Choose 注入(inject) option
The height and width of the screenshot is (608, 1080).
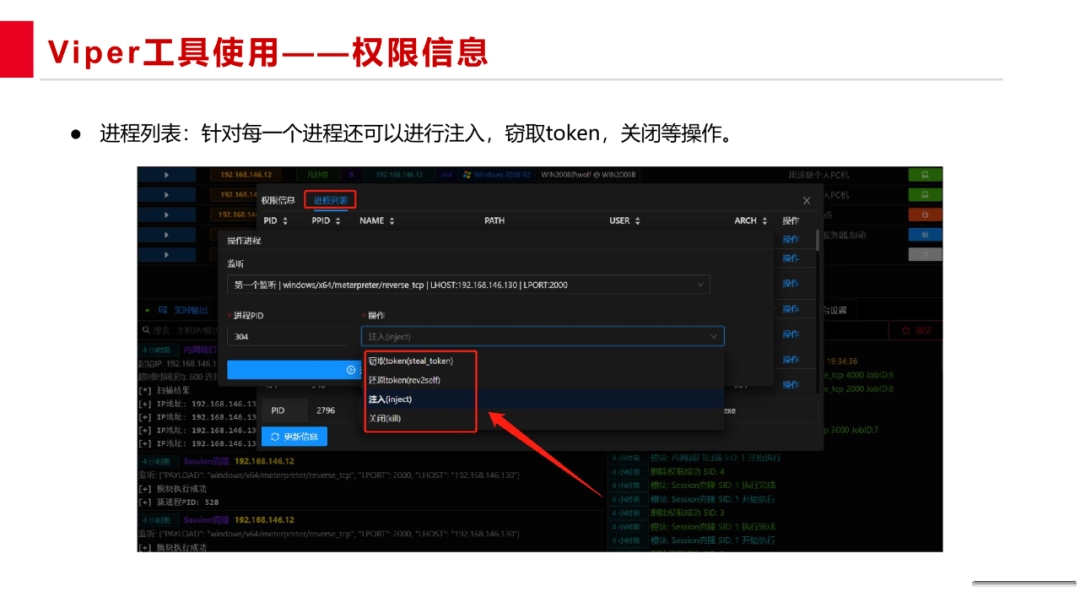(x=390, y=399)
